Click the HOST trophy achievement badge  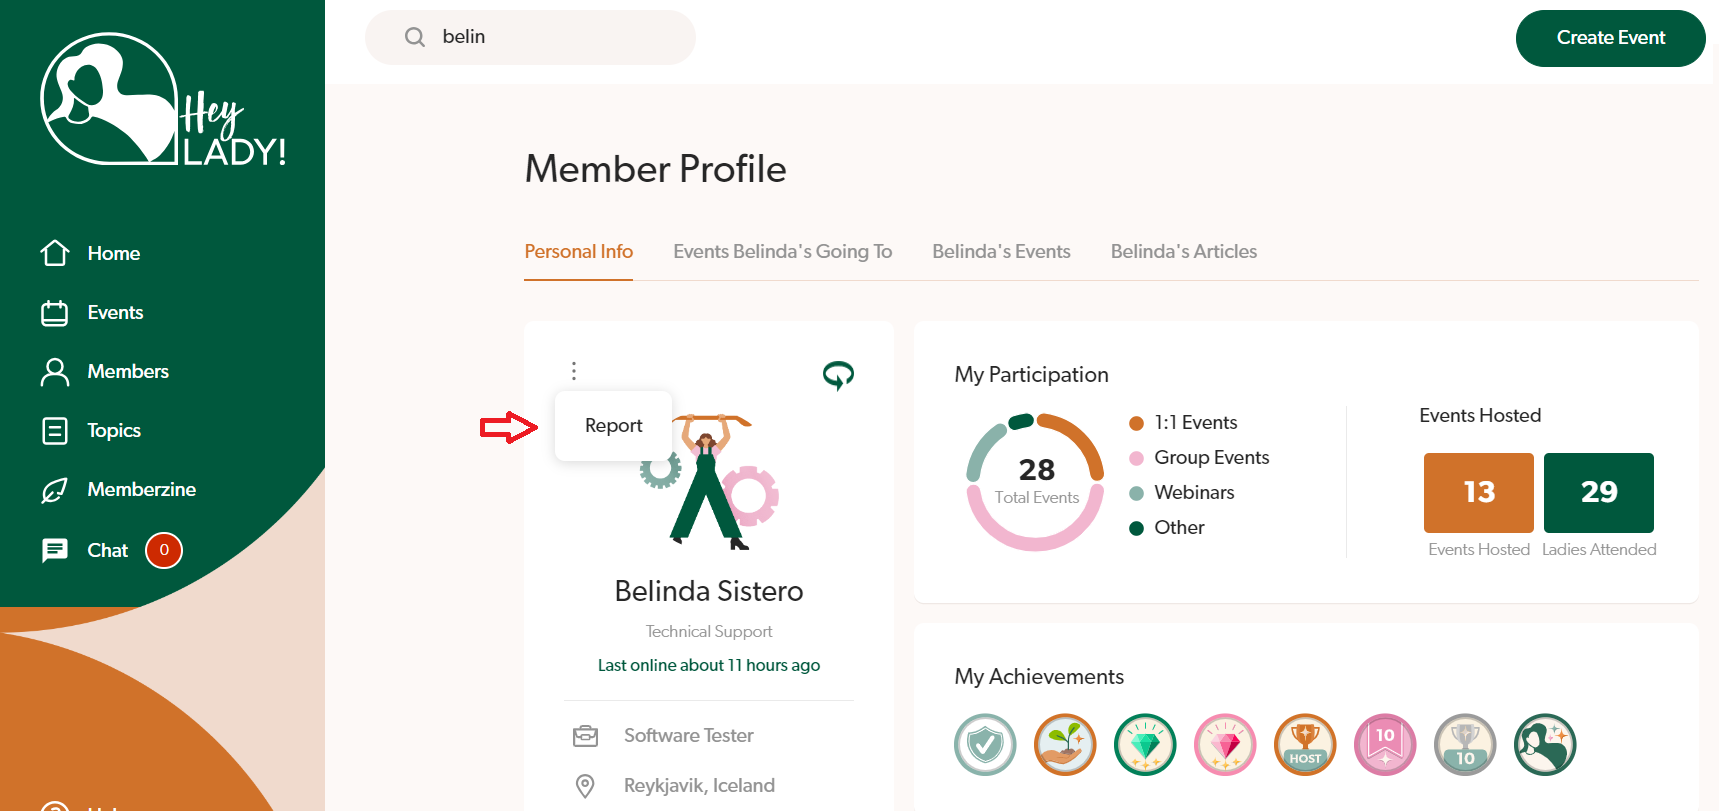1305,745
